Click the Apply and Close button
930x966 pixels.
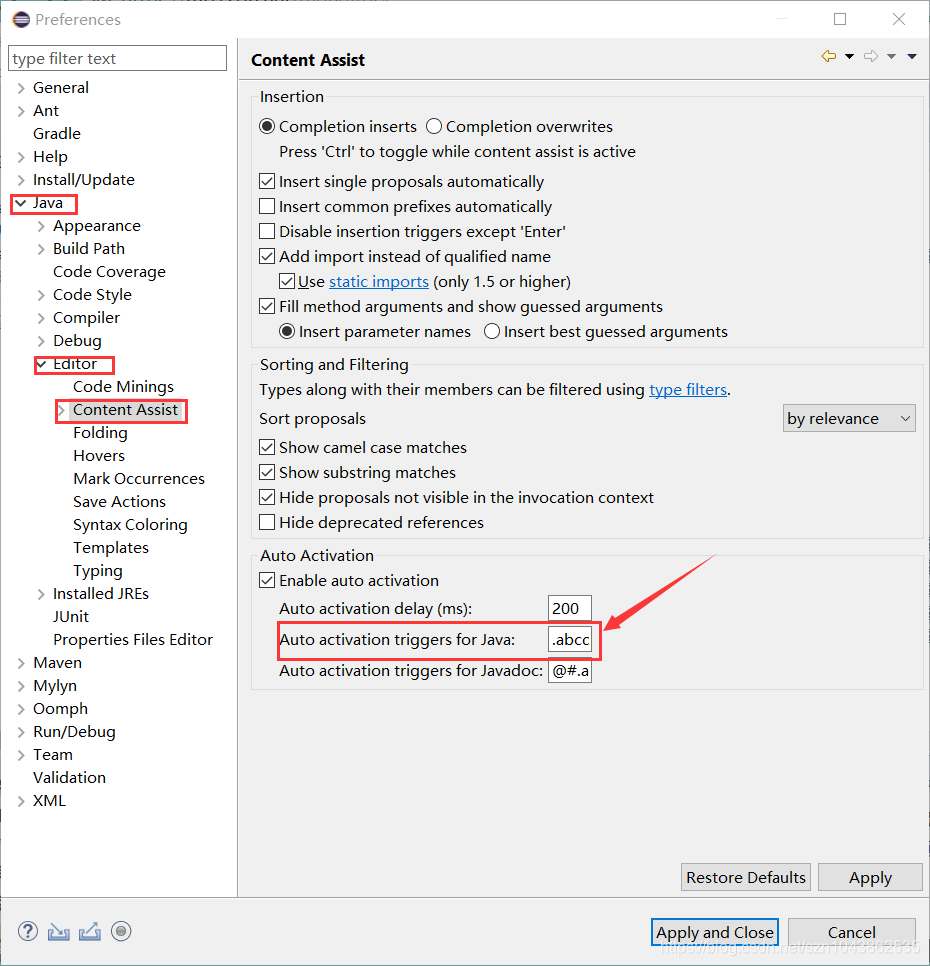coord(714,931)
